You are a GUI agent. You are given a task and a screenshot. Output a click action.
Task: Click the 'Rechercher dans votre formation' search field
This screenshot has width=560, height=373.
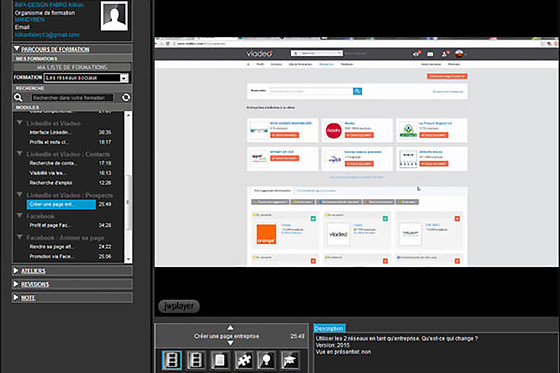72,98
